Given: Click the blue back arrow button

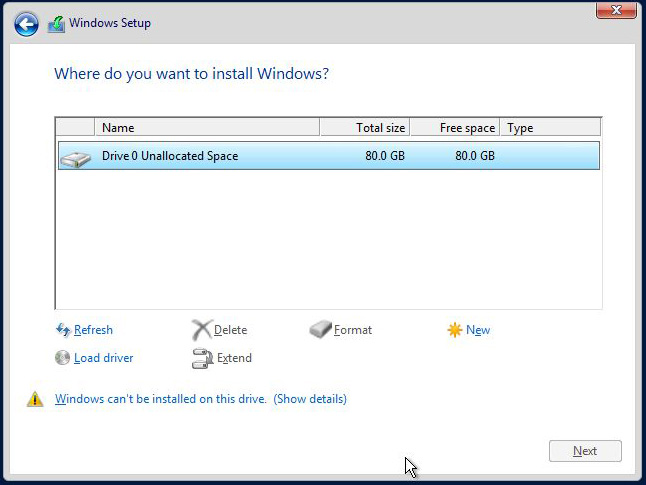Looking at the screenshot, I should [x=27, y=24].
